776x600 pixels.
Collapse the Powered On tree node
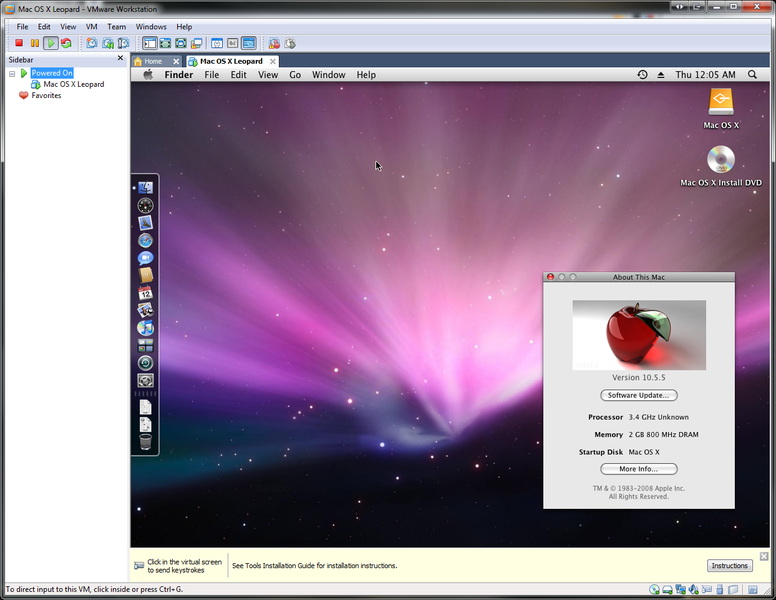pos(12,73)
